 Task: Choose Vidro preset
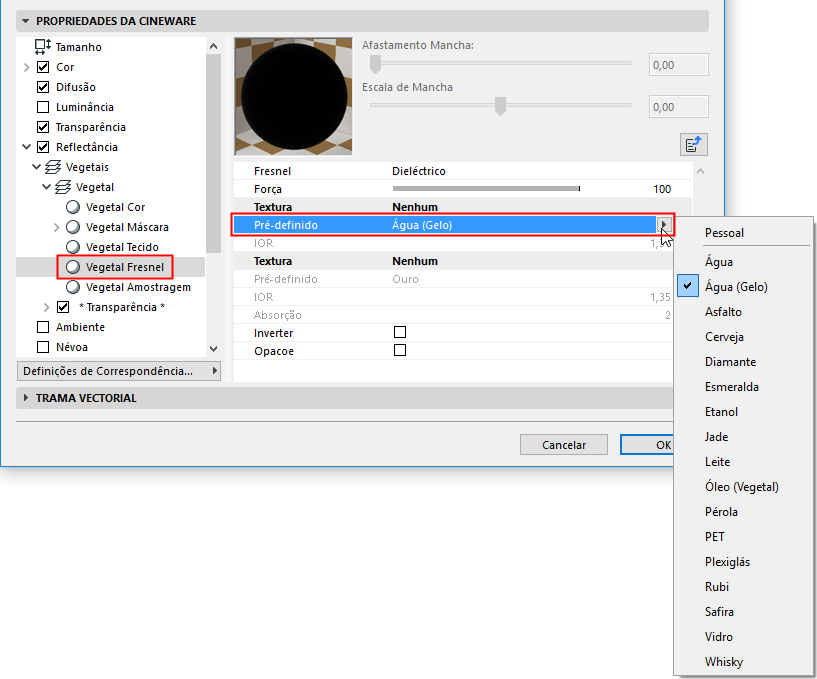click(x=719, y=637)
